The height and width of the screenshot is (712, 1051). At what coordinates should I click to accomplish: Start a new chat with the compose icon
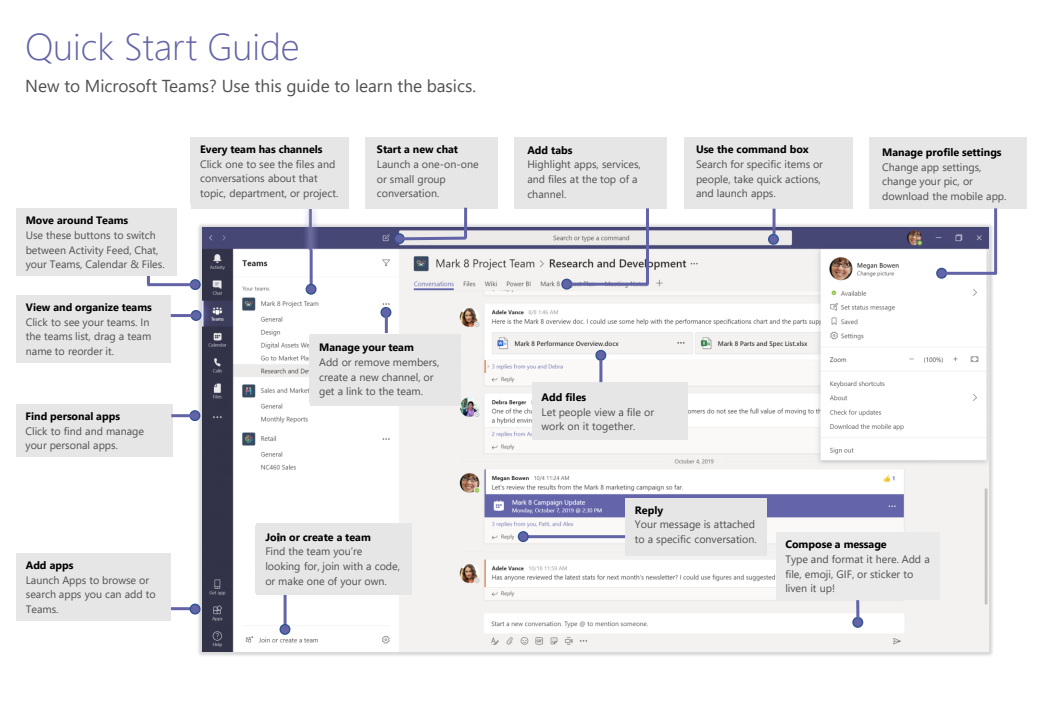(386, 238)
